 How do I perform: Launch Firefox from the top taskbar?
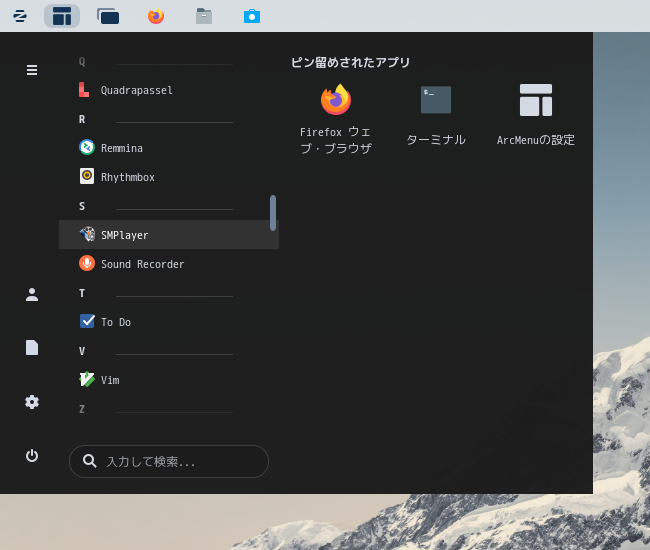point(156,16)
